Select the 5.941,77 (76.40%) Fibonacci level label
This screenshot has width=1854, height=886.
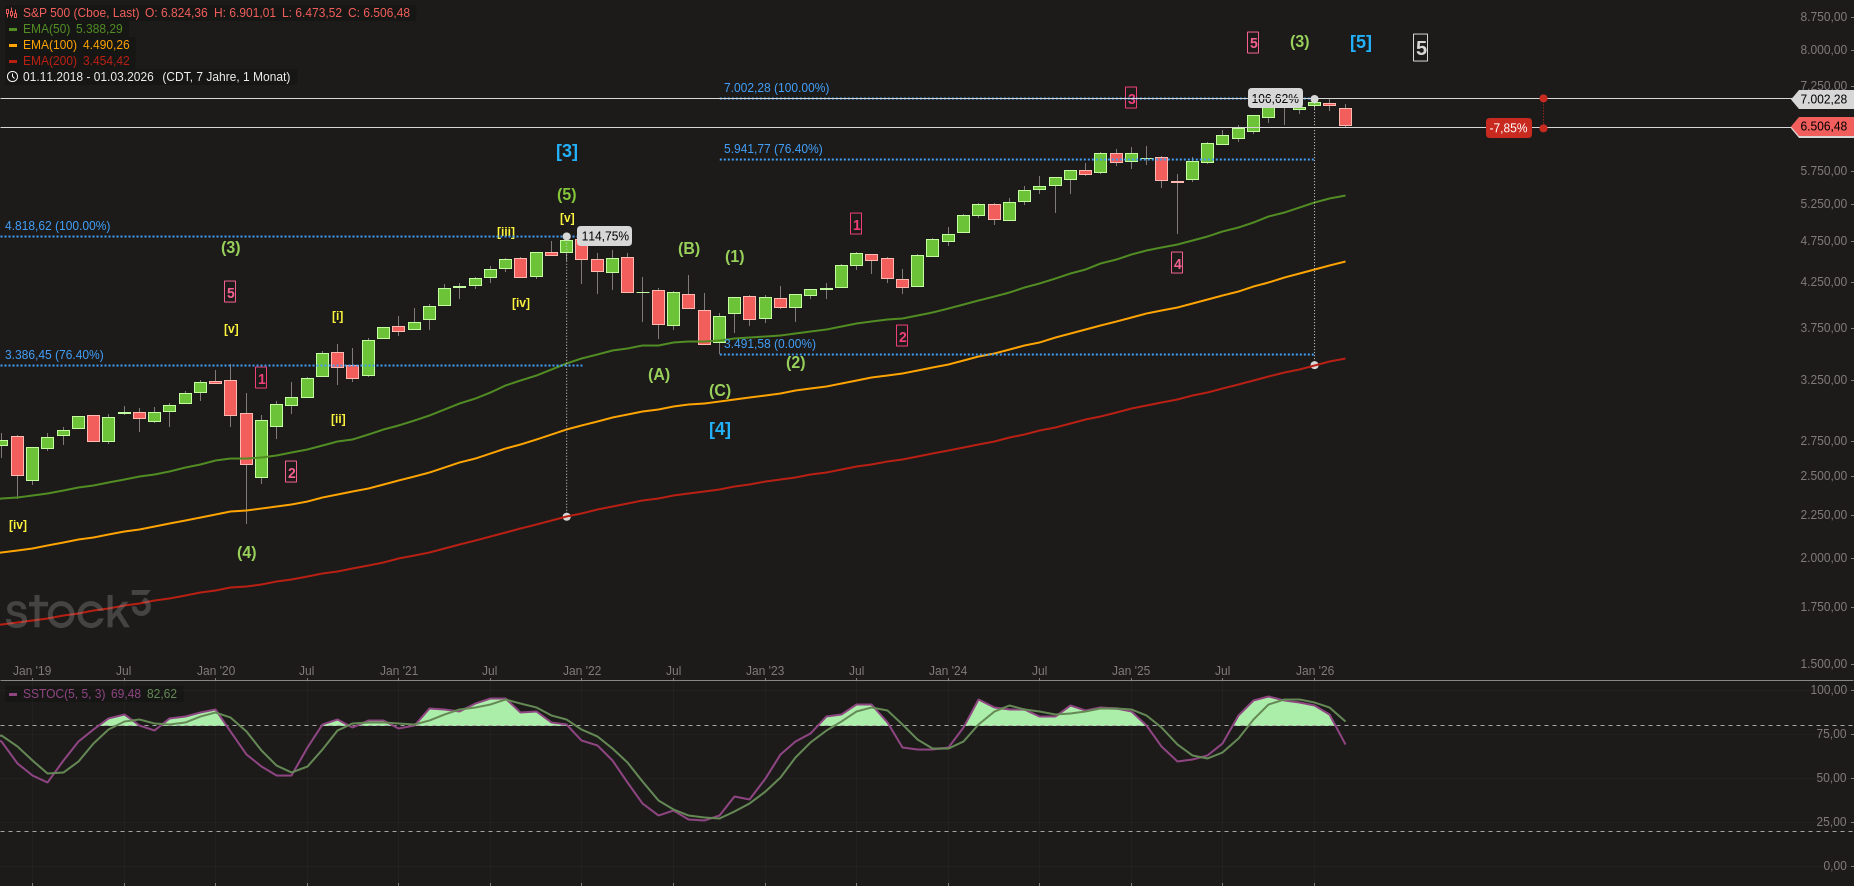point(773,149)
